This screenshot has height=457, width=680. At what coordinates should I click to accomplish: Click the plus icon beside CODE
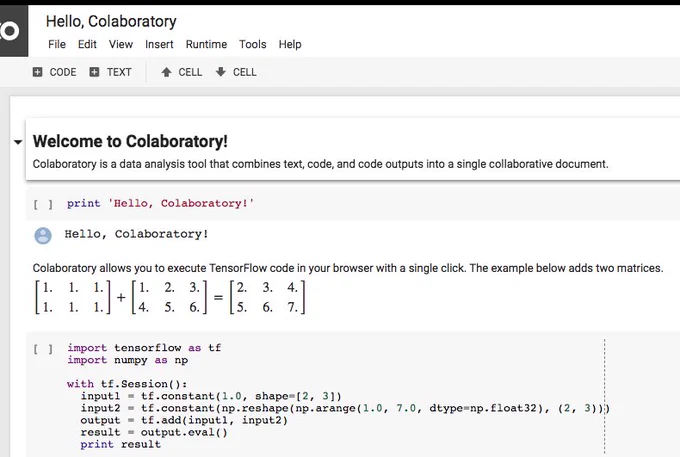point(38,72)
